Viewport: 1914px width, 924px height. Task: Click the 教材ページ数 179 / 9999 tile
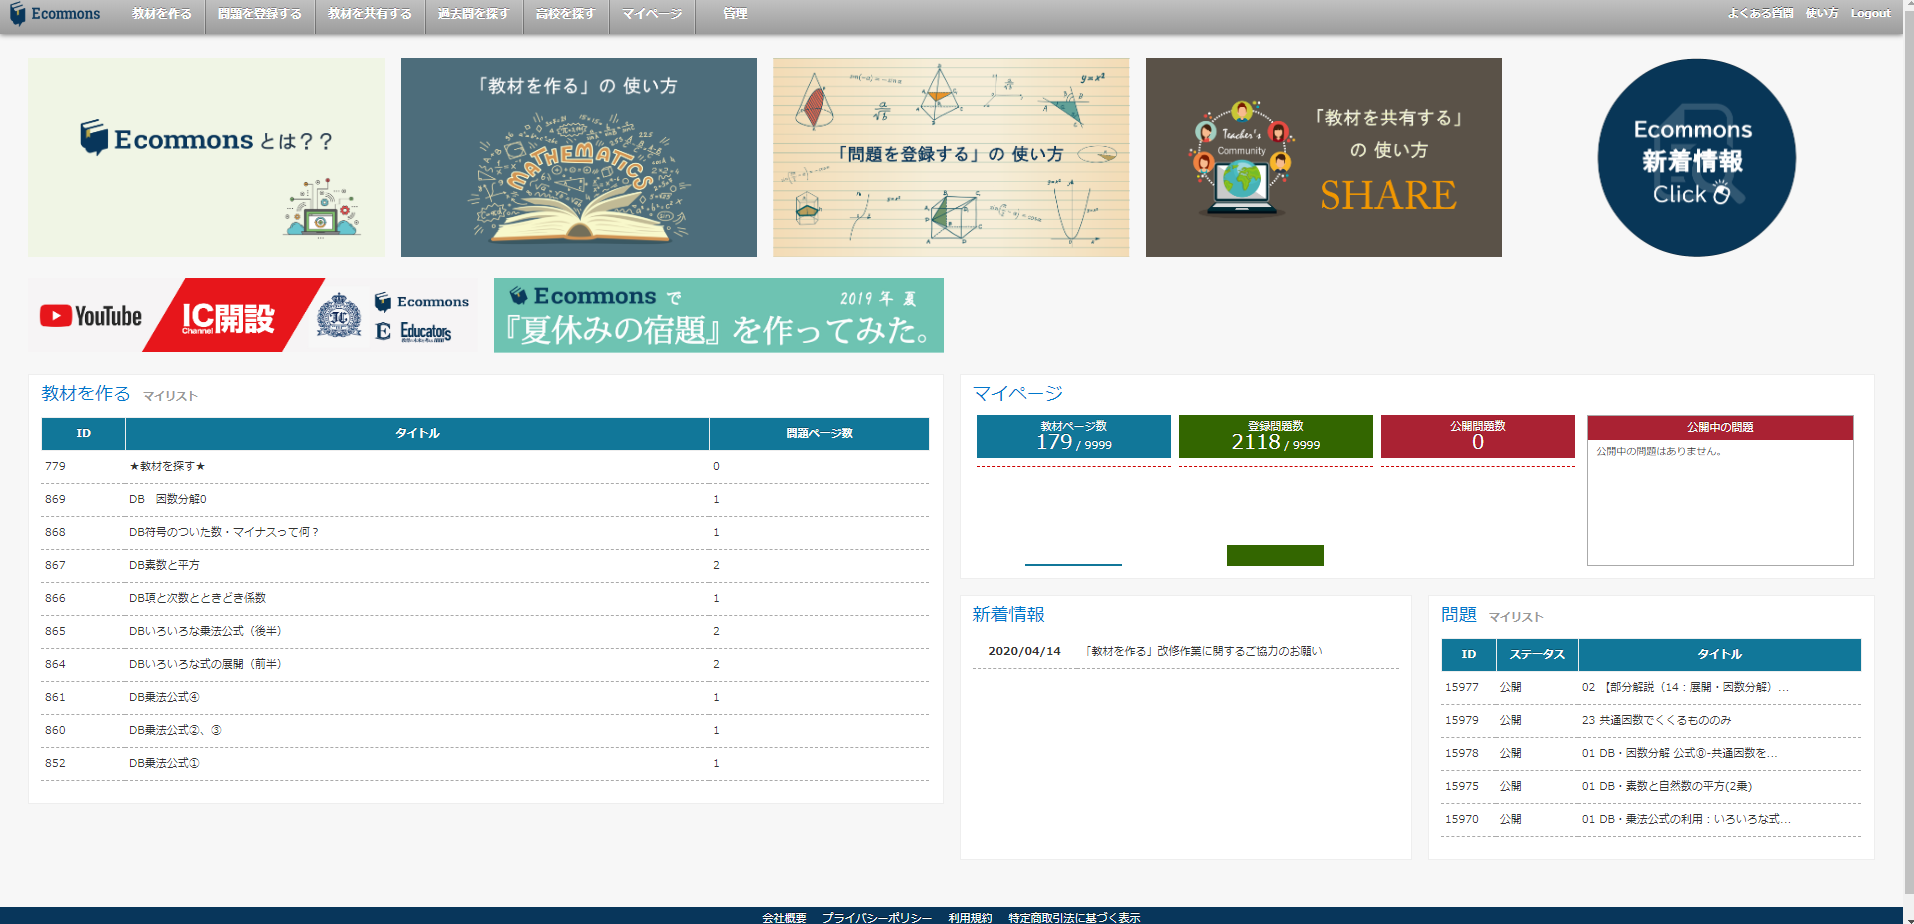pos(1074,436)
